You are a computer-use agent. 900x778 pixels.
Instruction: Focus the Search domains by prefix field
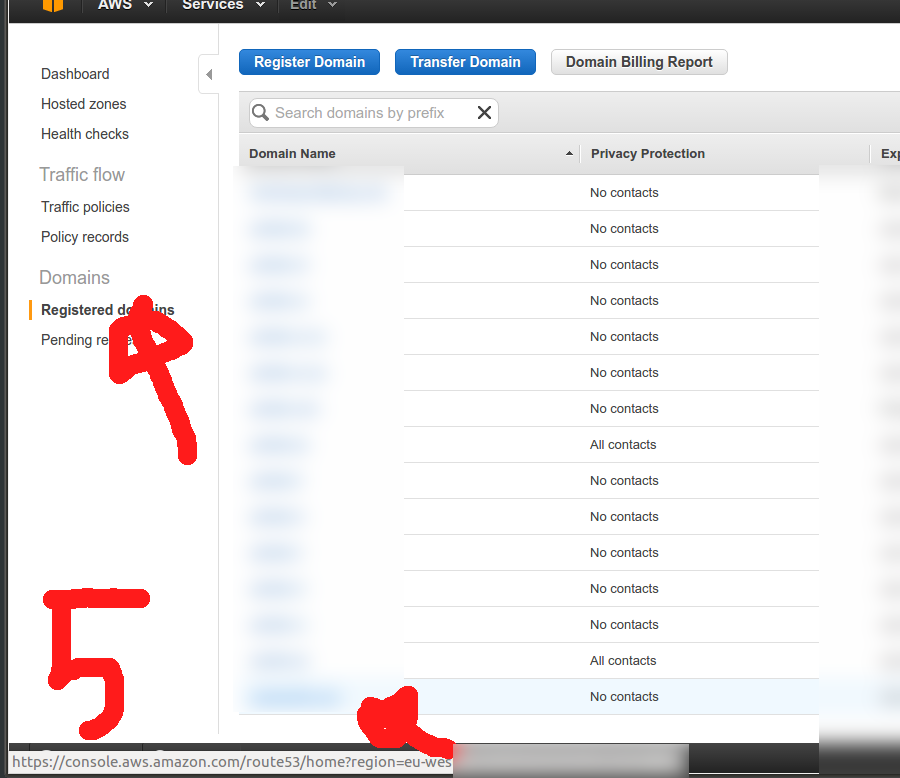(x=373, y=113)
